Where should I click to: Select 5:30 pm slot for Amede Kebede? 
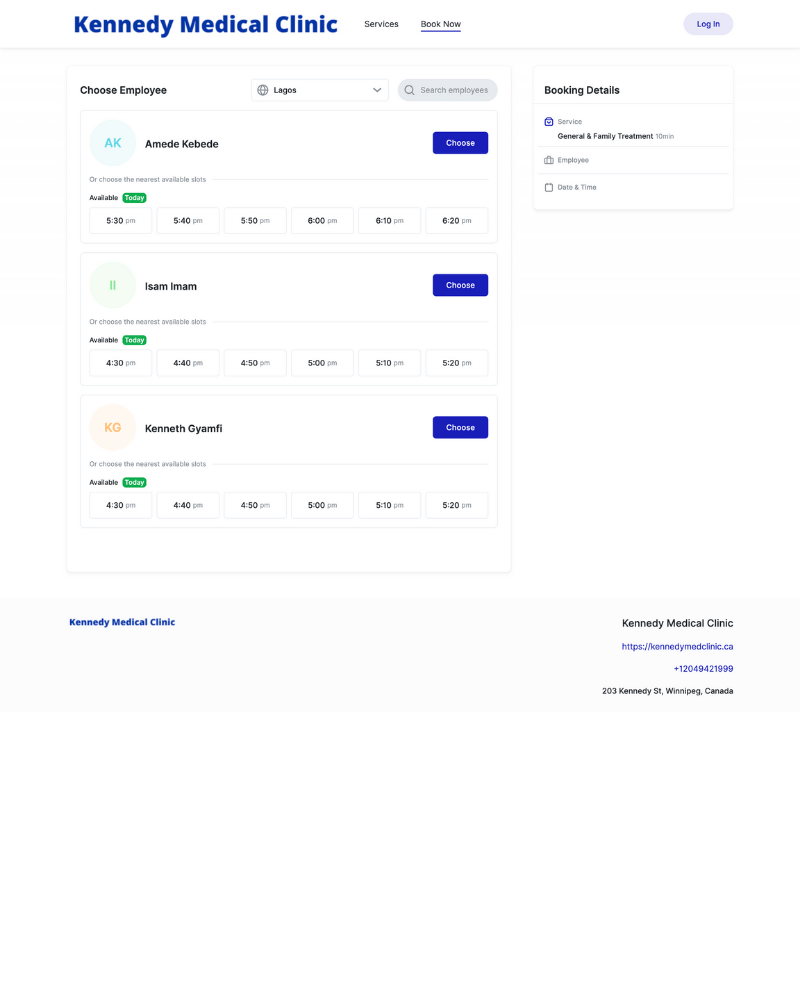pos(121,221)
